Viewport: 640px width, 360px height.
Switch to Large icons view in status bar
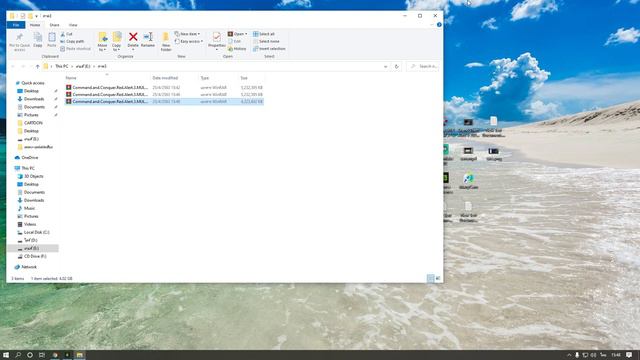point(438,278)
